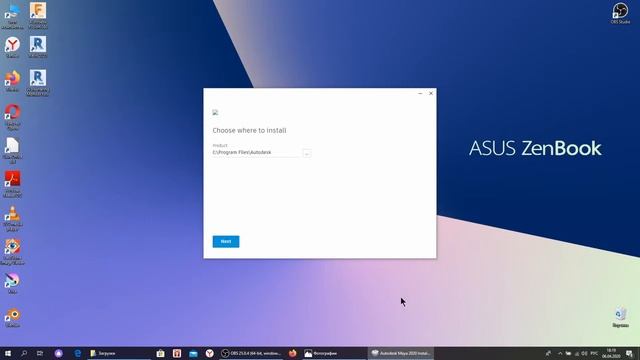
Task: Minimize the Autodesk installer window
Action: point(420,93)
